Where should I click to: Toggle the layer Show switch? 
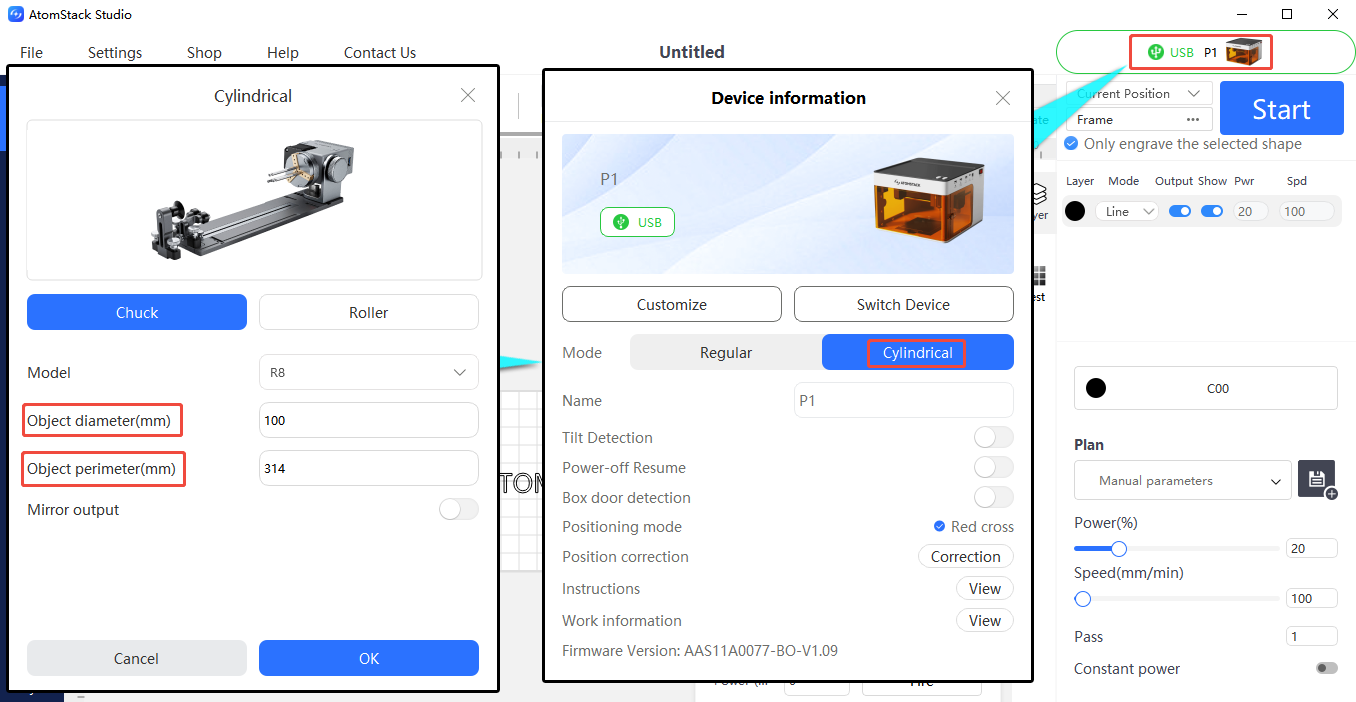click(1212, 211)
